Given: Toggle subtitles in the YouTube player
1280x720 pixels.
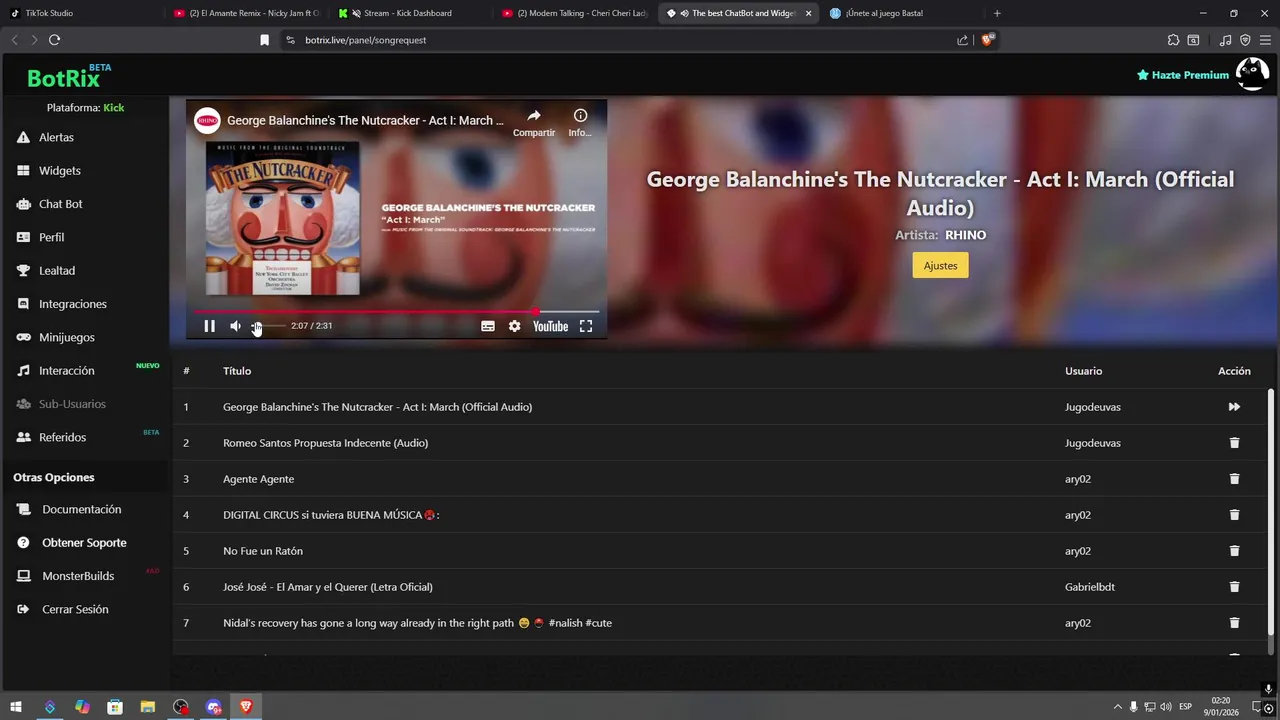Looking at the screenshot, I should click(488, 326).
